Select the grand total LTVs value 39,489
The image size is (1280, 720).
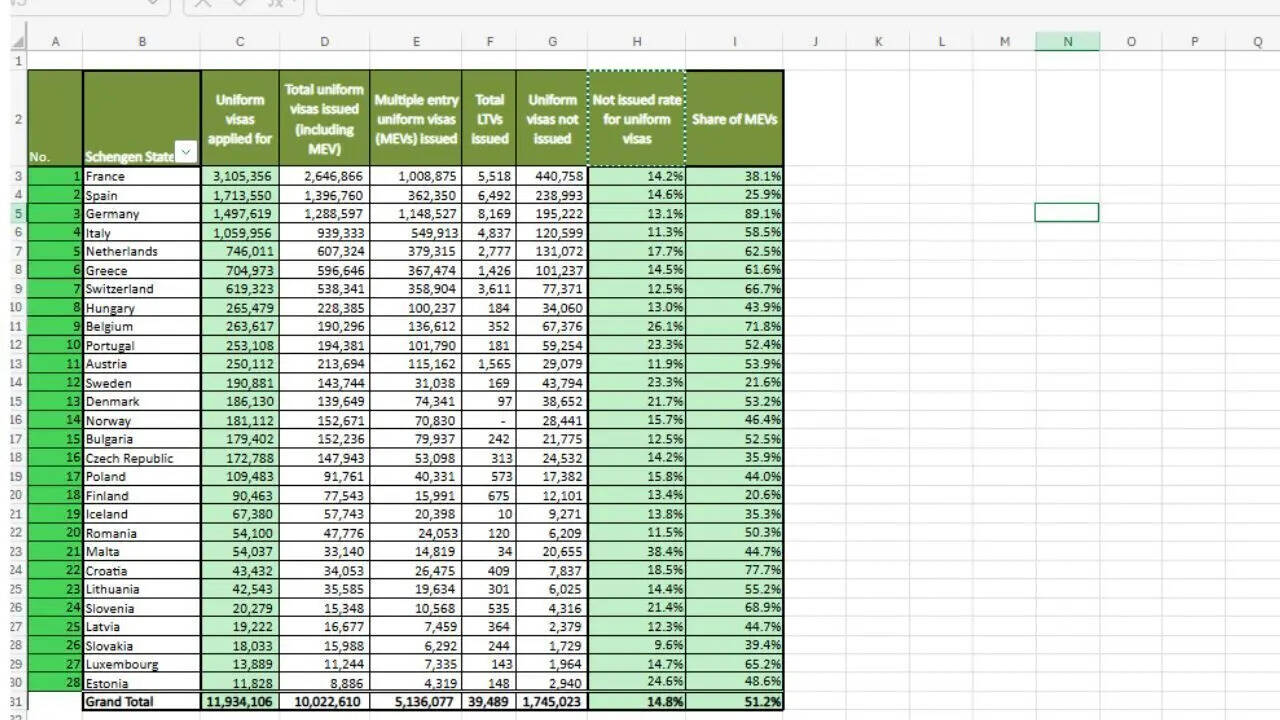(x=489, y=701)
